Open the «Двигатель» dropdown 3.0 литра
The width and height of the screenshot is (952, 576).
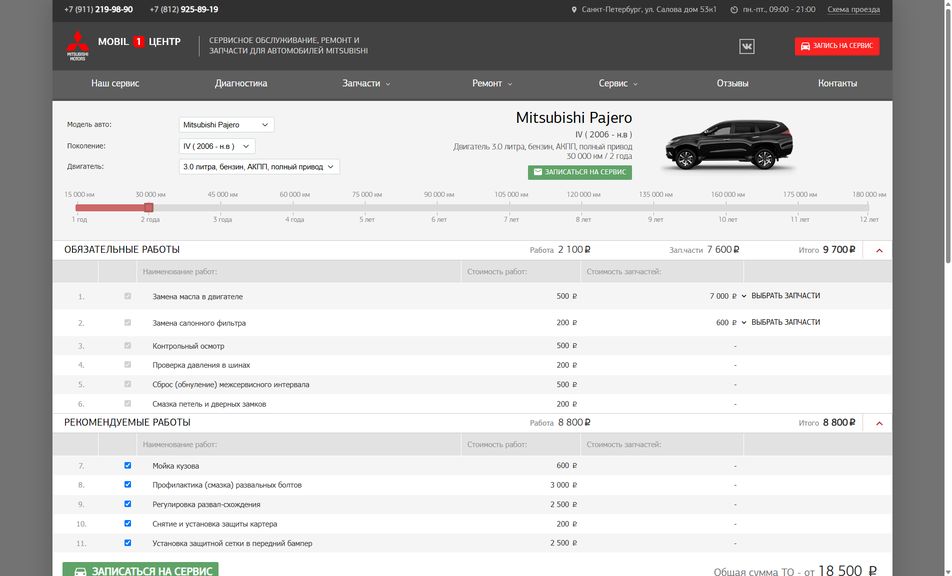259,167
